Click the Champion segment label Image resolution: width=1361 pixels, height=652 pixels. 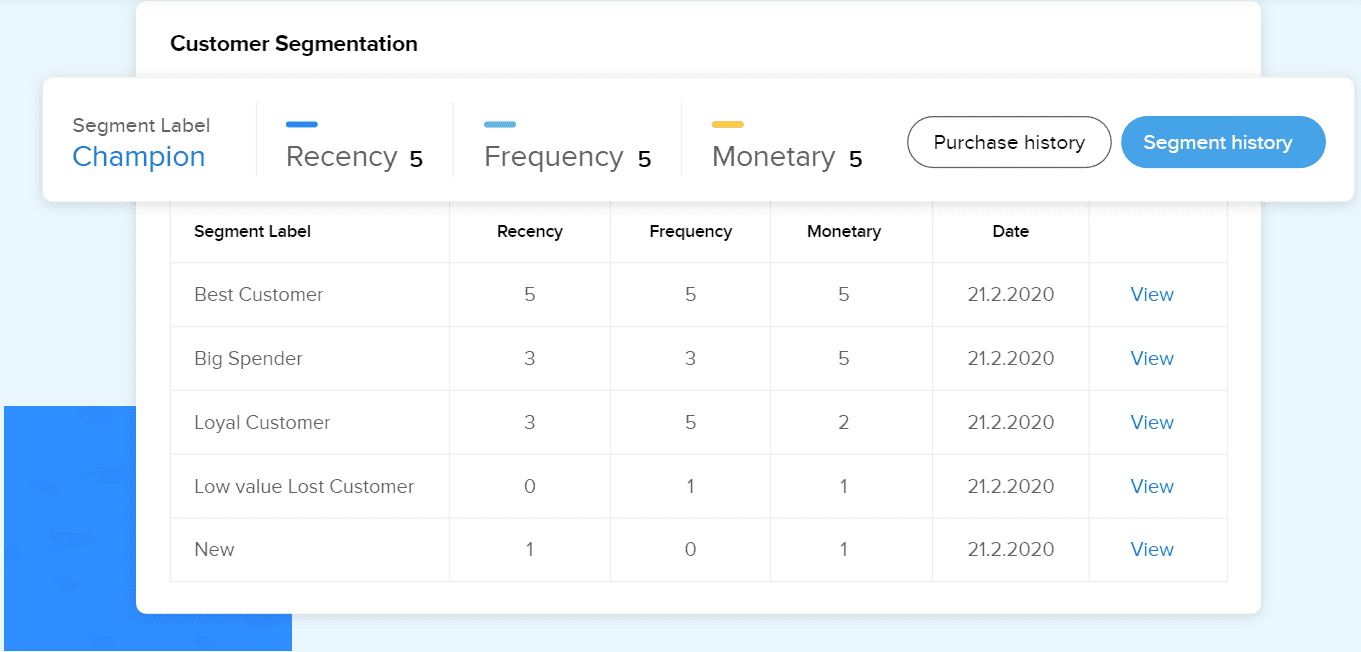(139, 157)
